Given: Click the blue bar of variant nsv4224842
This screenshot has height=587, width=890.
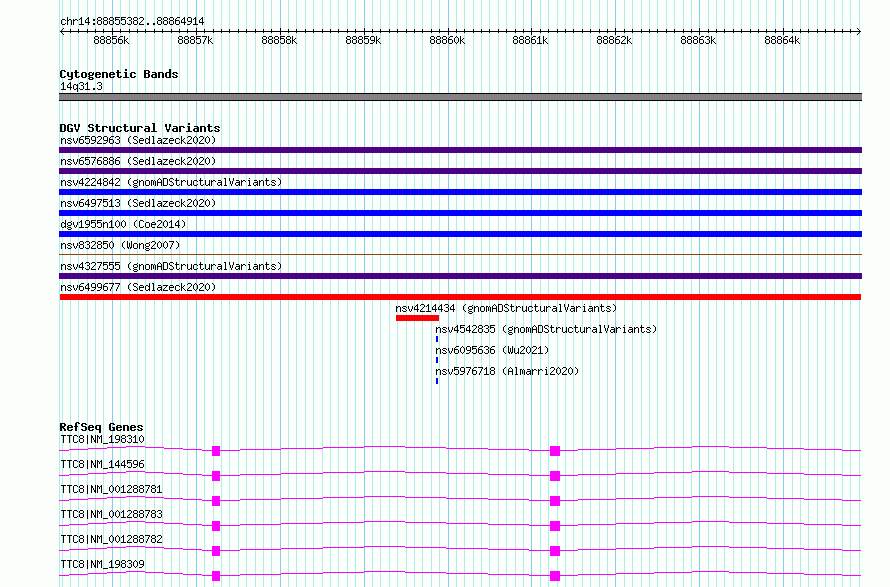Looking at the screenshot, I should [x=460, y=192].
